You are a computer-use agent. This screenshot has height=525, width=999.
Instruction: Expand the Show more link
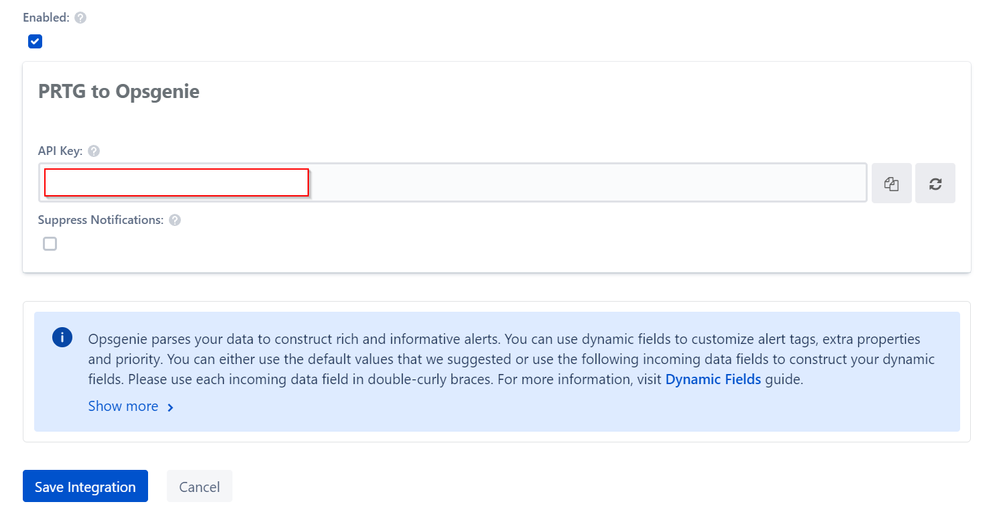coord(131,406)
